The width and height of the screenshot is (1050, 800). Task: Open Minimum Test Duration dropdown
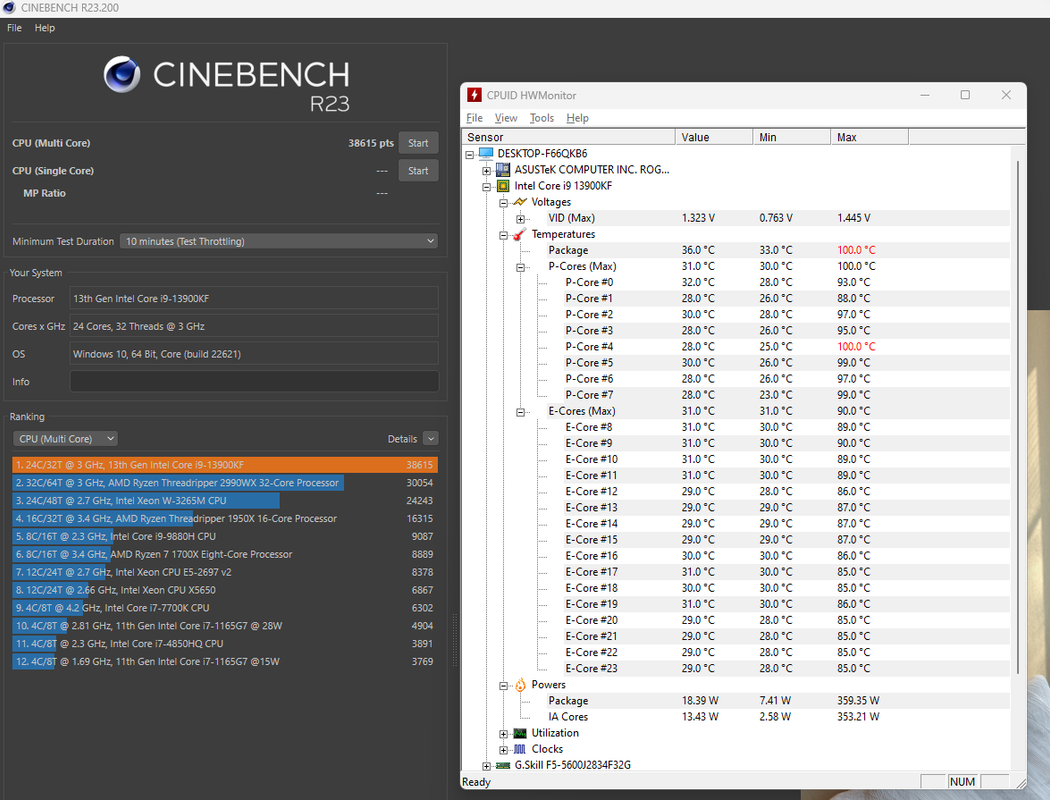[x=279, y=241]
